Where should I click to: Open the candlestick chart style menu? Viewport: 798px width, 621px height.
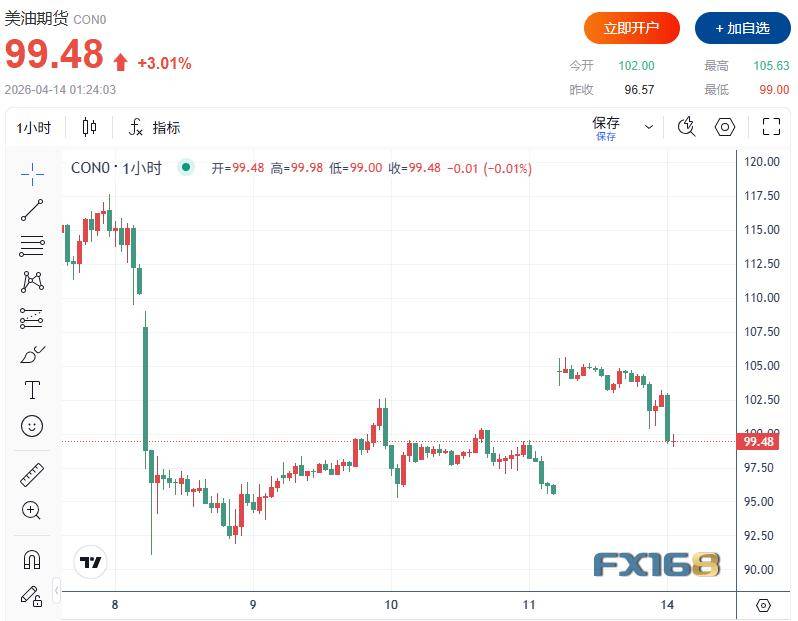[x=90, y=127]
